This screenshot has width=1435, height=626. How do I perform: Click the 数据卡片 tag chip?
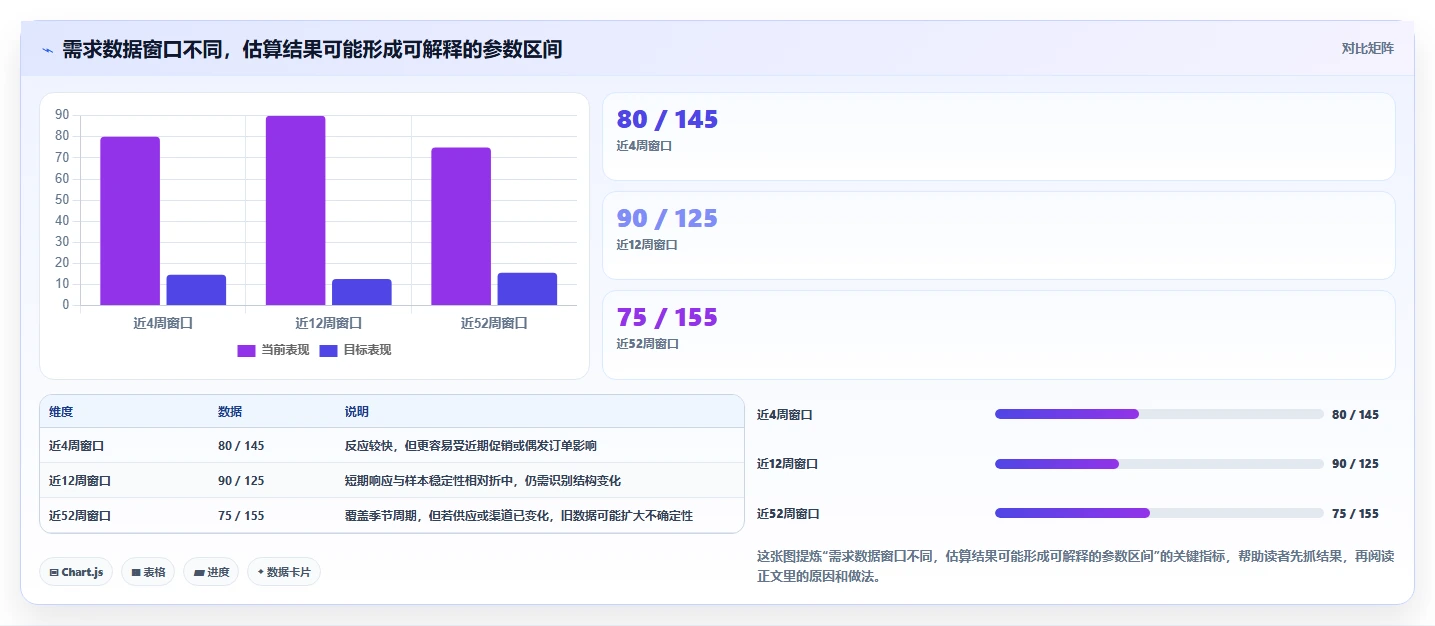click(284, 572)
